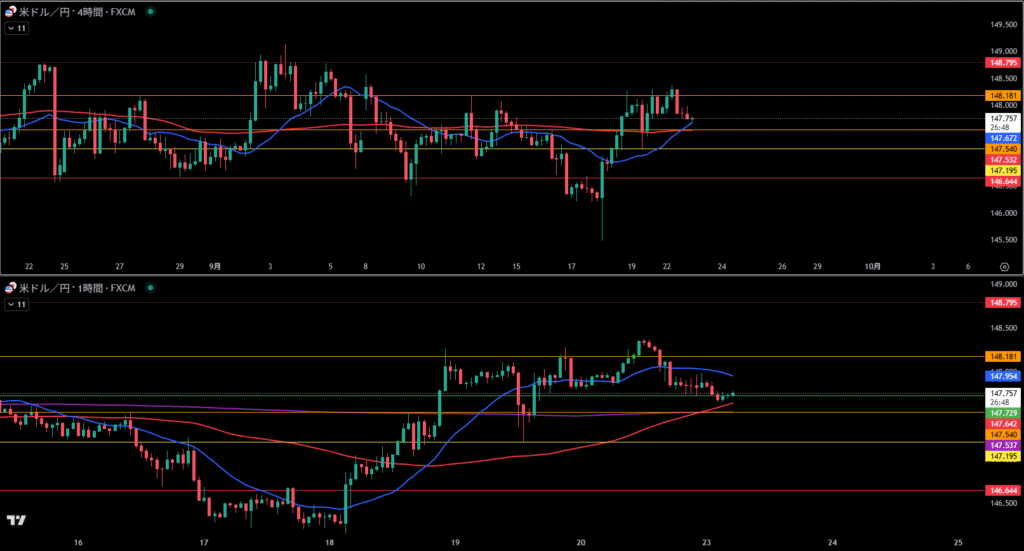Click the USD/JPY flag icon on 4-hour chart

[x=11, y=12]
